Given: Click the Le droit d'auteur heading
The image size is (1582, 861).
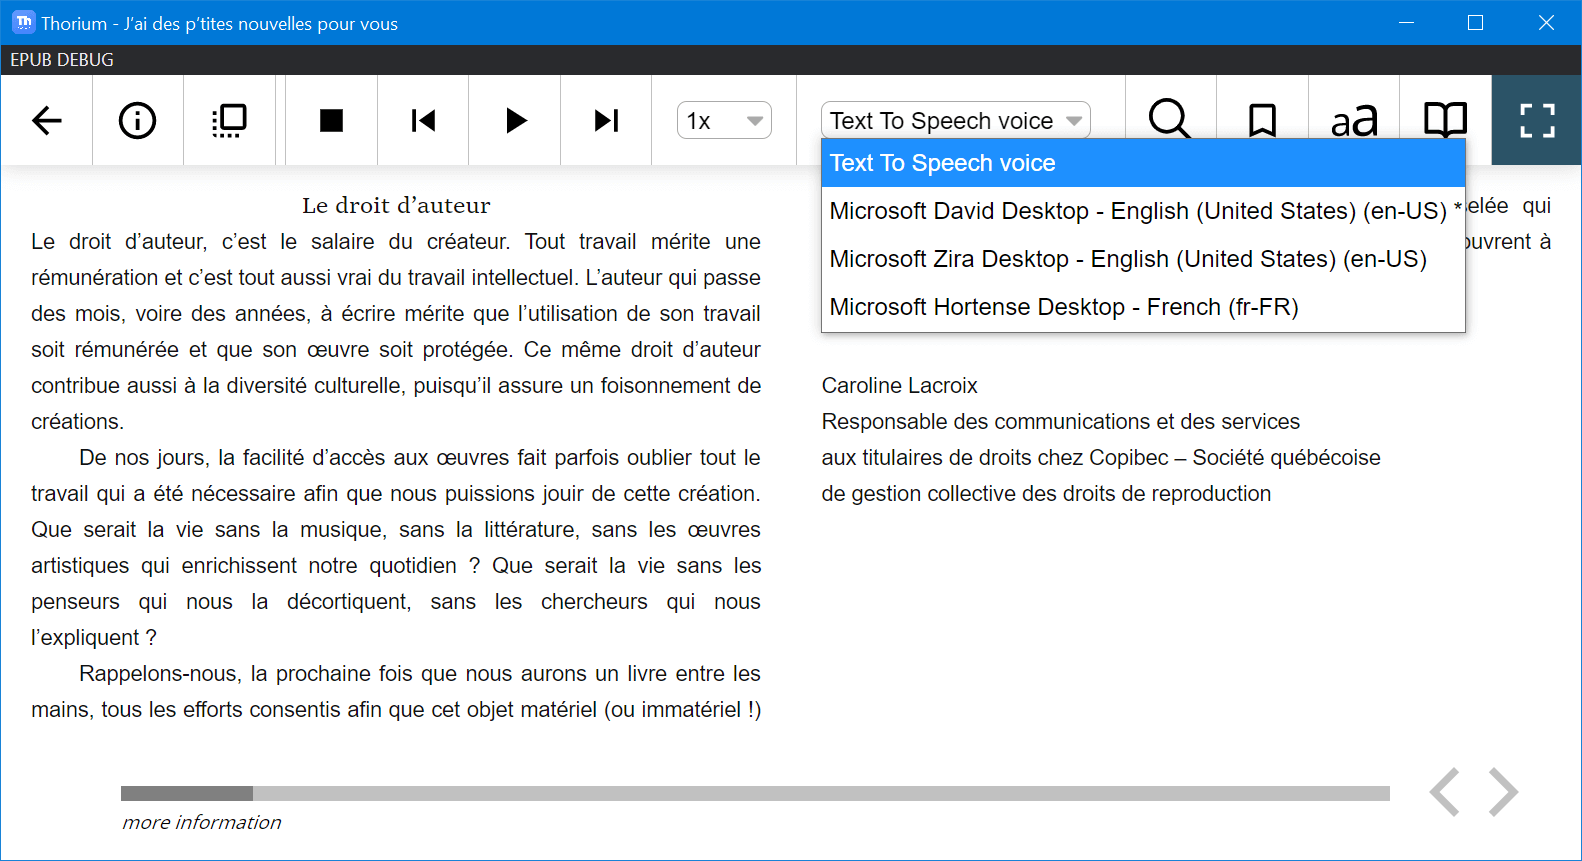Looking at the screenshot, I should click(x=396, y=206).
